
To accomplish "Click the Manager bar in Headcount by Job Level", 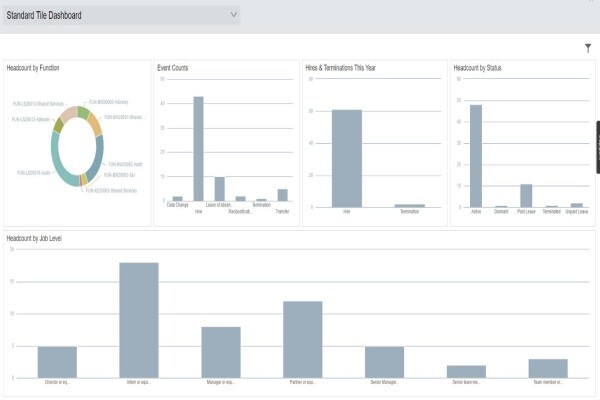I will coord(221,353).
